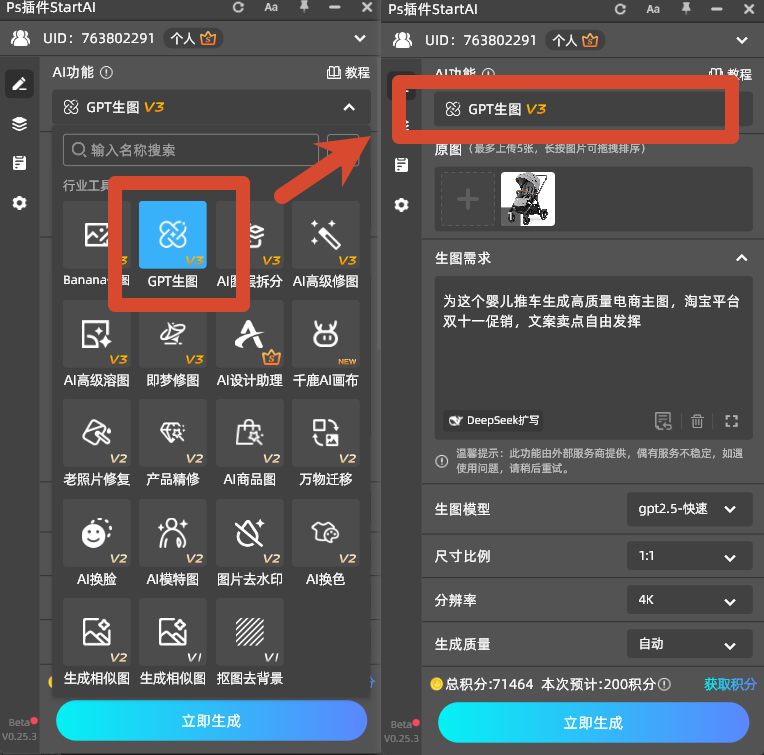The height and width of the screenshot is (755, 764).
Task: Collapse GPT生图 dropdown in left panel
Action: click(349, 107)
